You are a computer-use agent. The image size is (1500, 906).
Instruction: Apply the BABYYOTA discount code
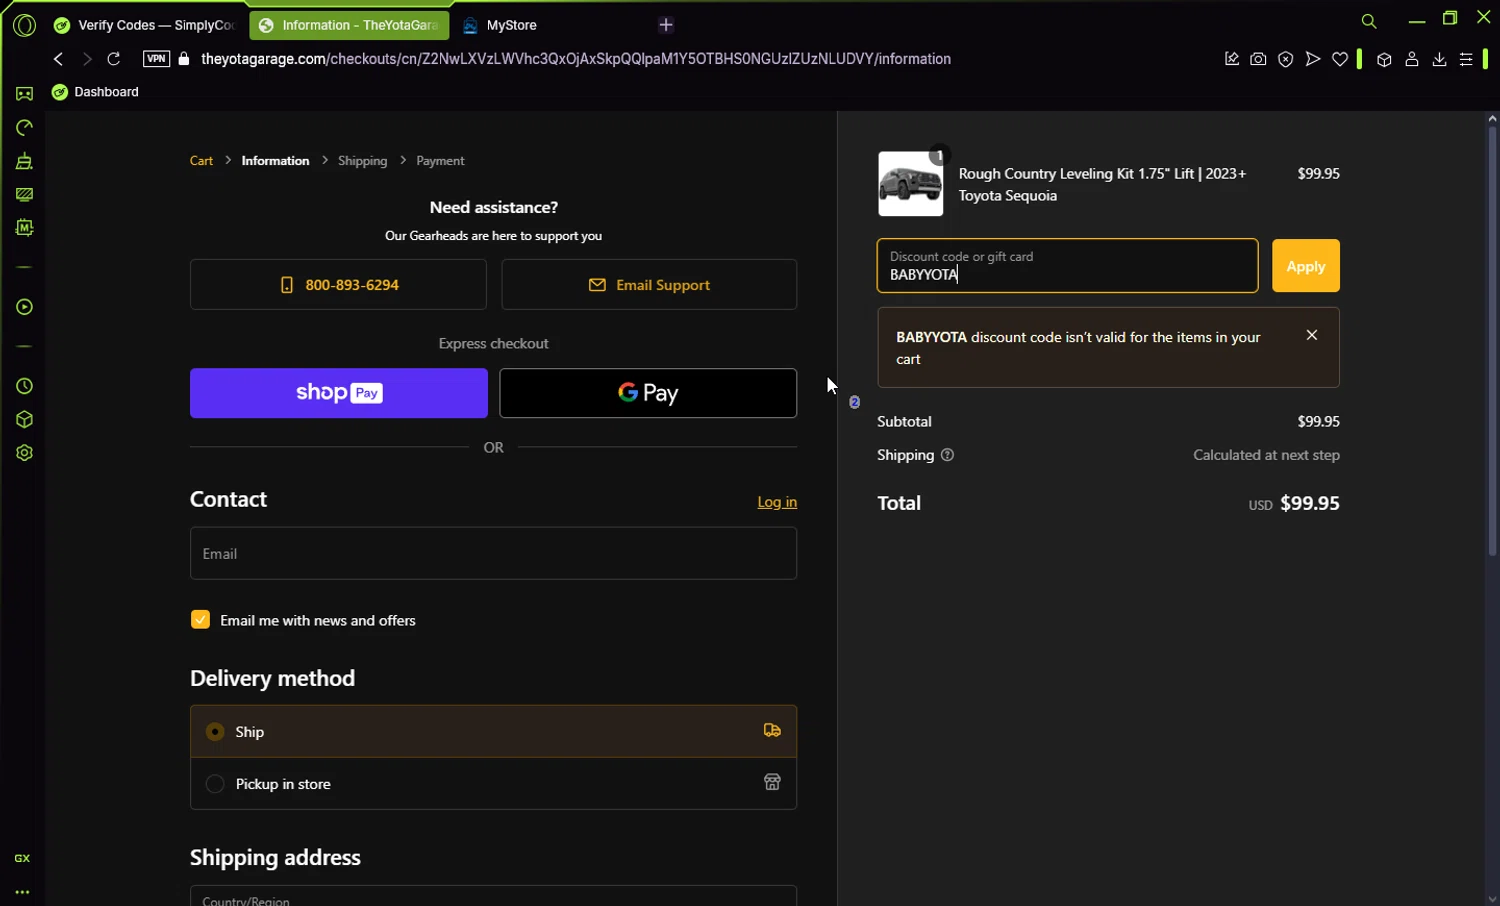(1306, 266)
